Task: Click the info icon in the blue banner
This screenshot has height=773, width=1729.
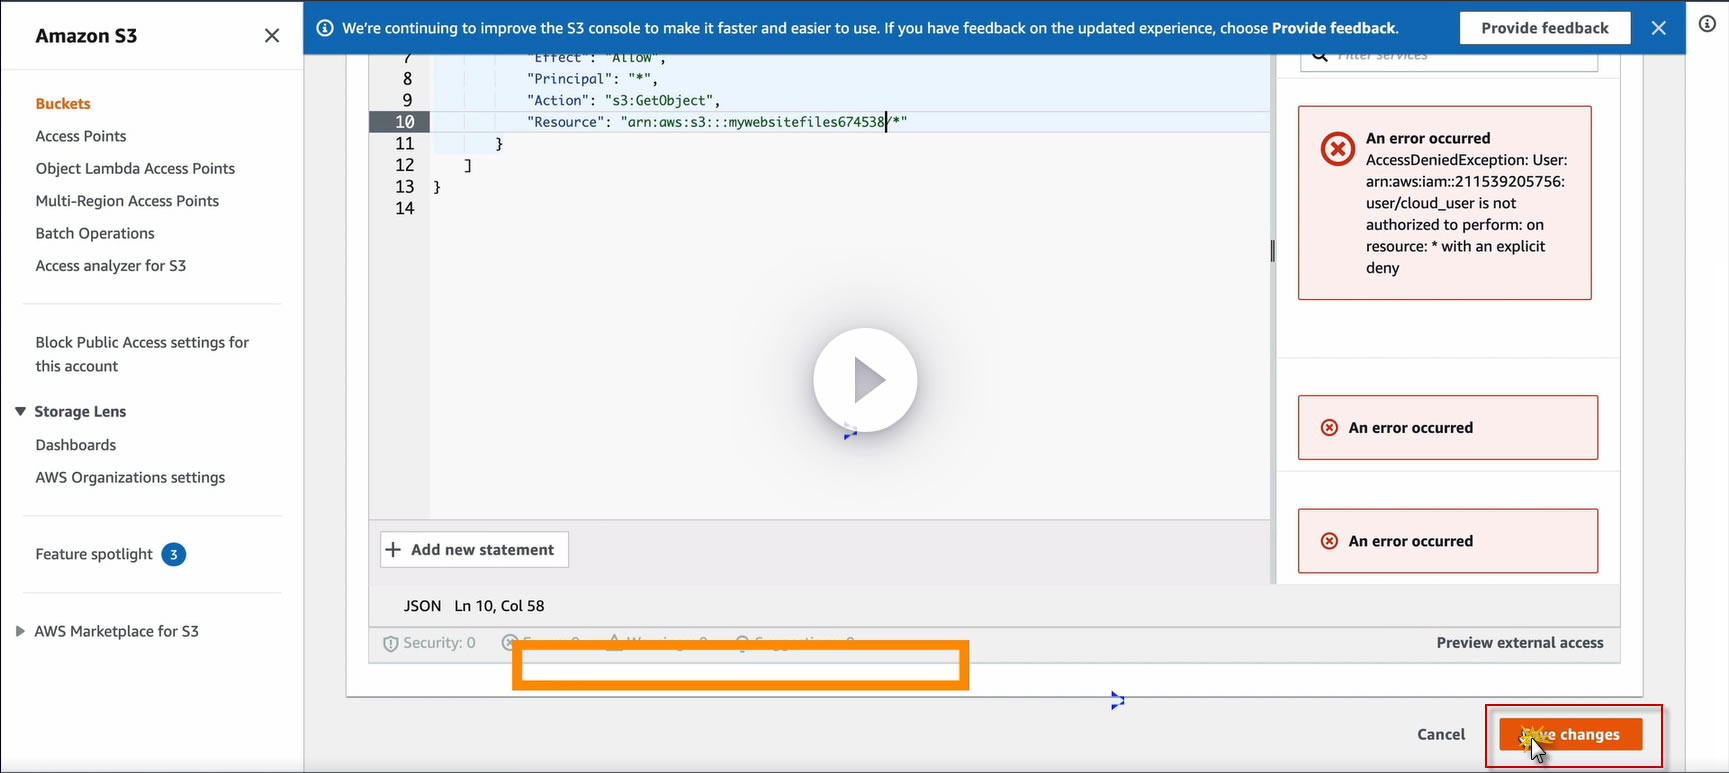Action: pos(325,28)
